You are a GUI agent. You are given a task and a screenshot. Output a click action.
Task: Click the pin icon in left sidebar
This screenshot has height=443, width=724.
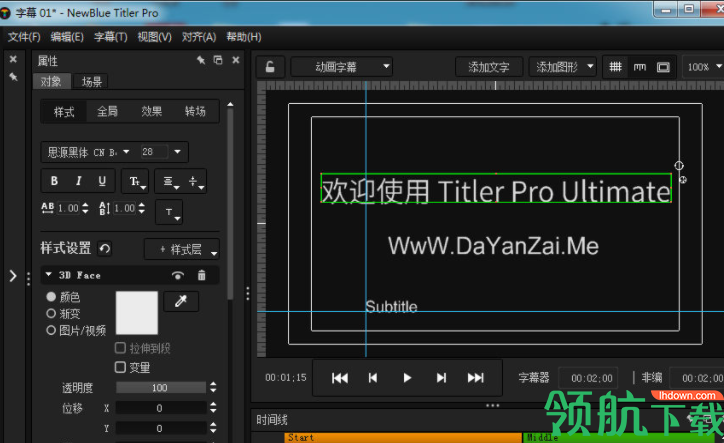click(x=13, y=77)
